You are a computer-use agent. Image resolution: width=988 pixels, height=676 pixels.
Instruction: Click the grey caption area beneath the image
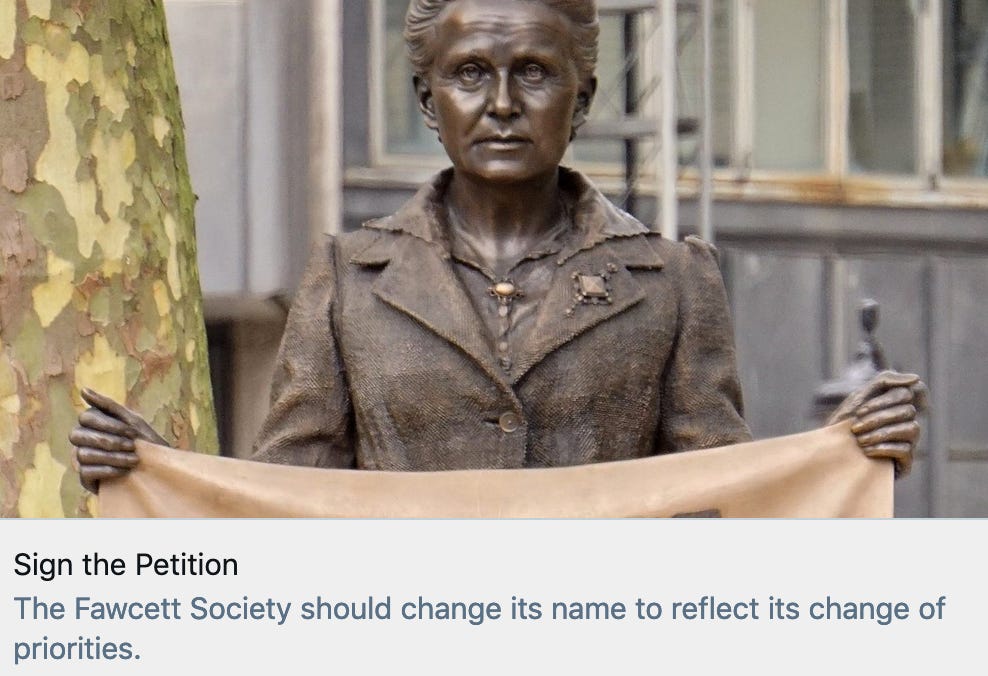[494, 597]
